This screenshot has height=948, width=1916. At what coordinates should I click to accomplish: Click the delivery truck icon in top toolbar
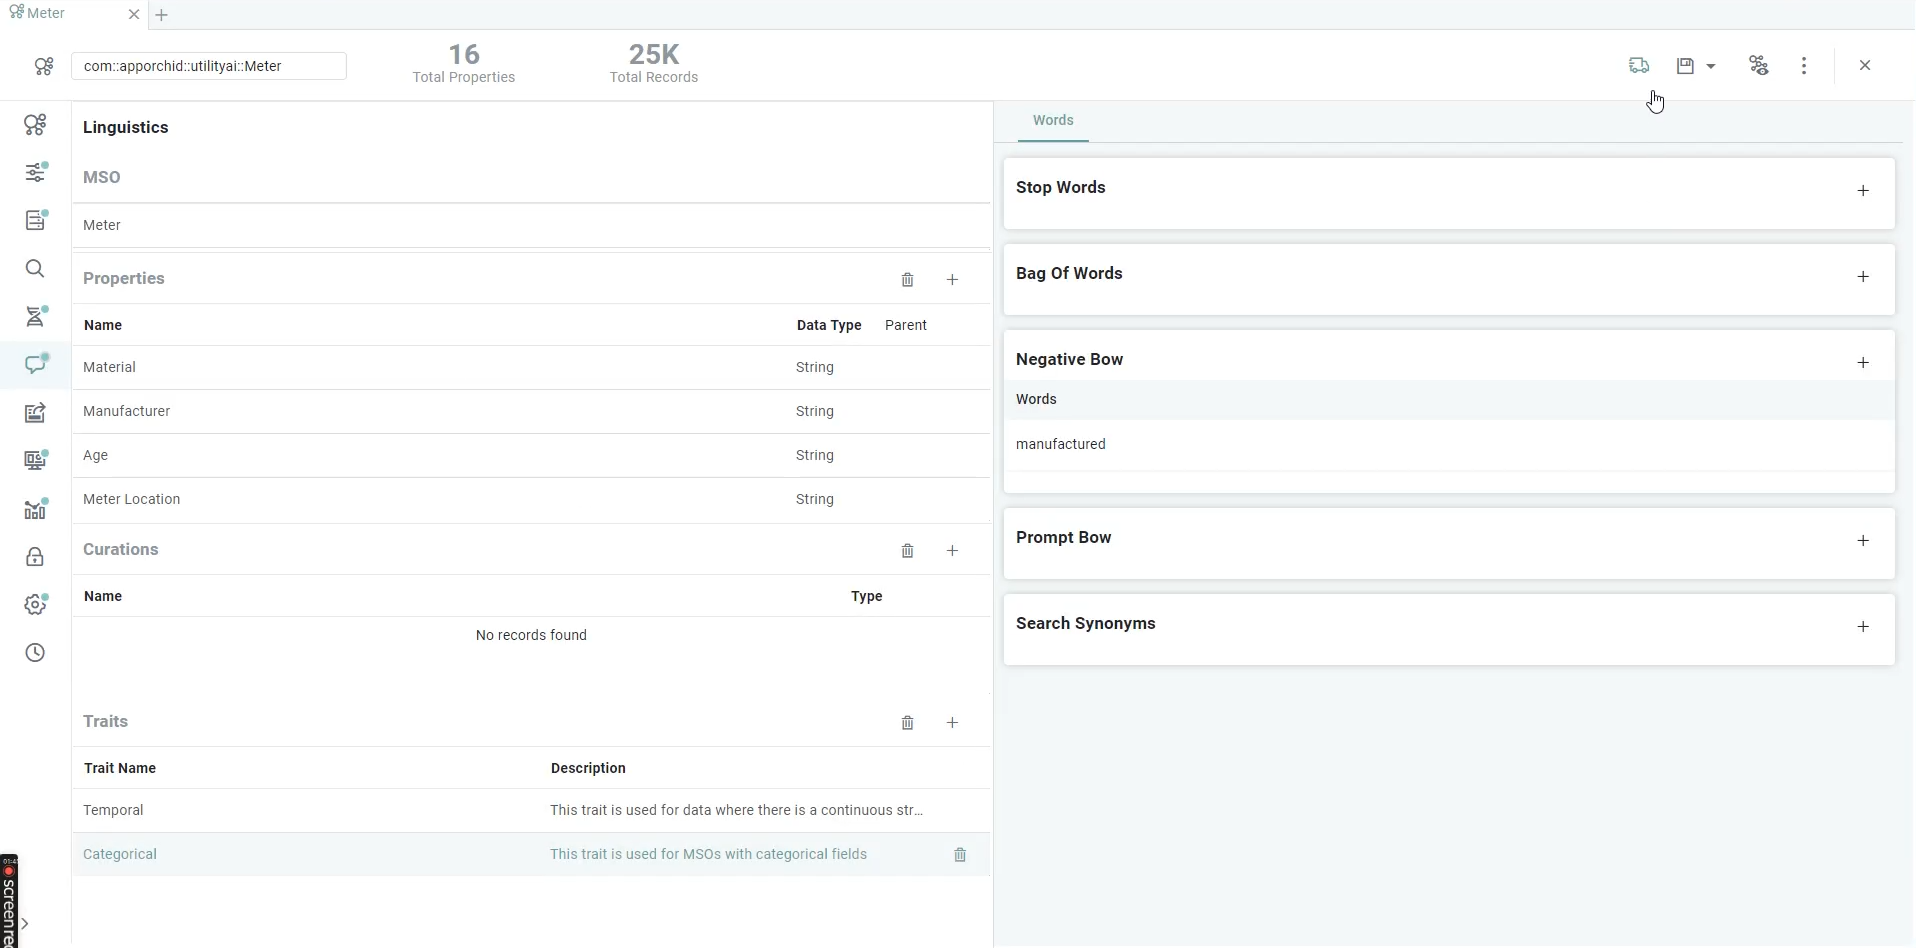pyautogui.click(x=1639, y=66)
